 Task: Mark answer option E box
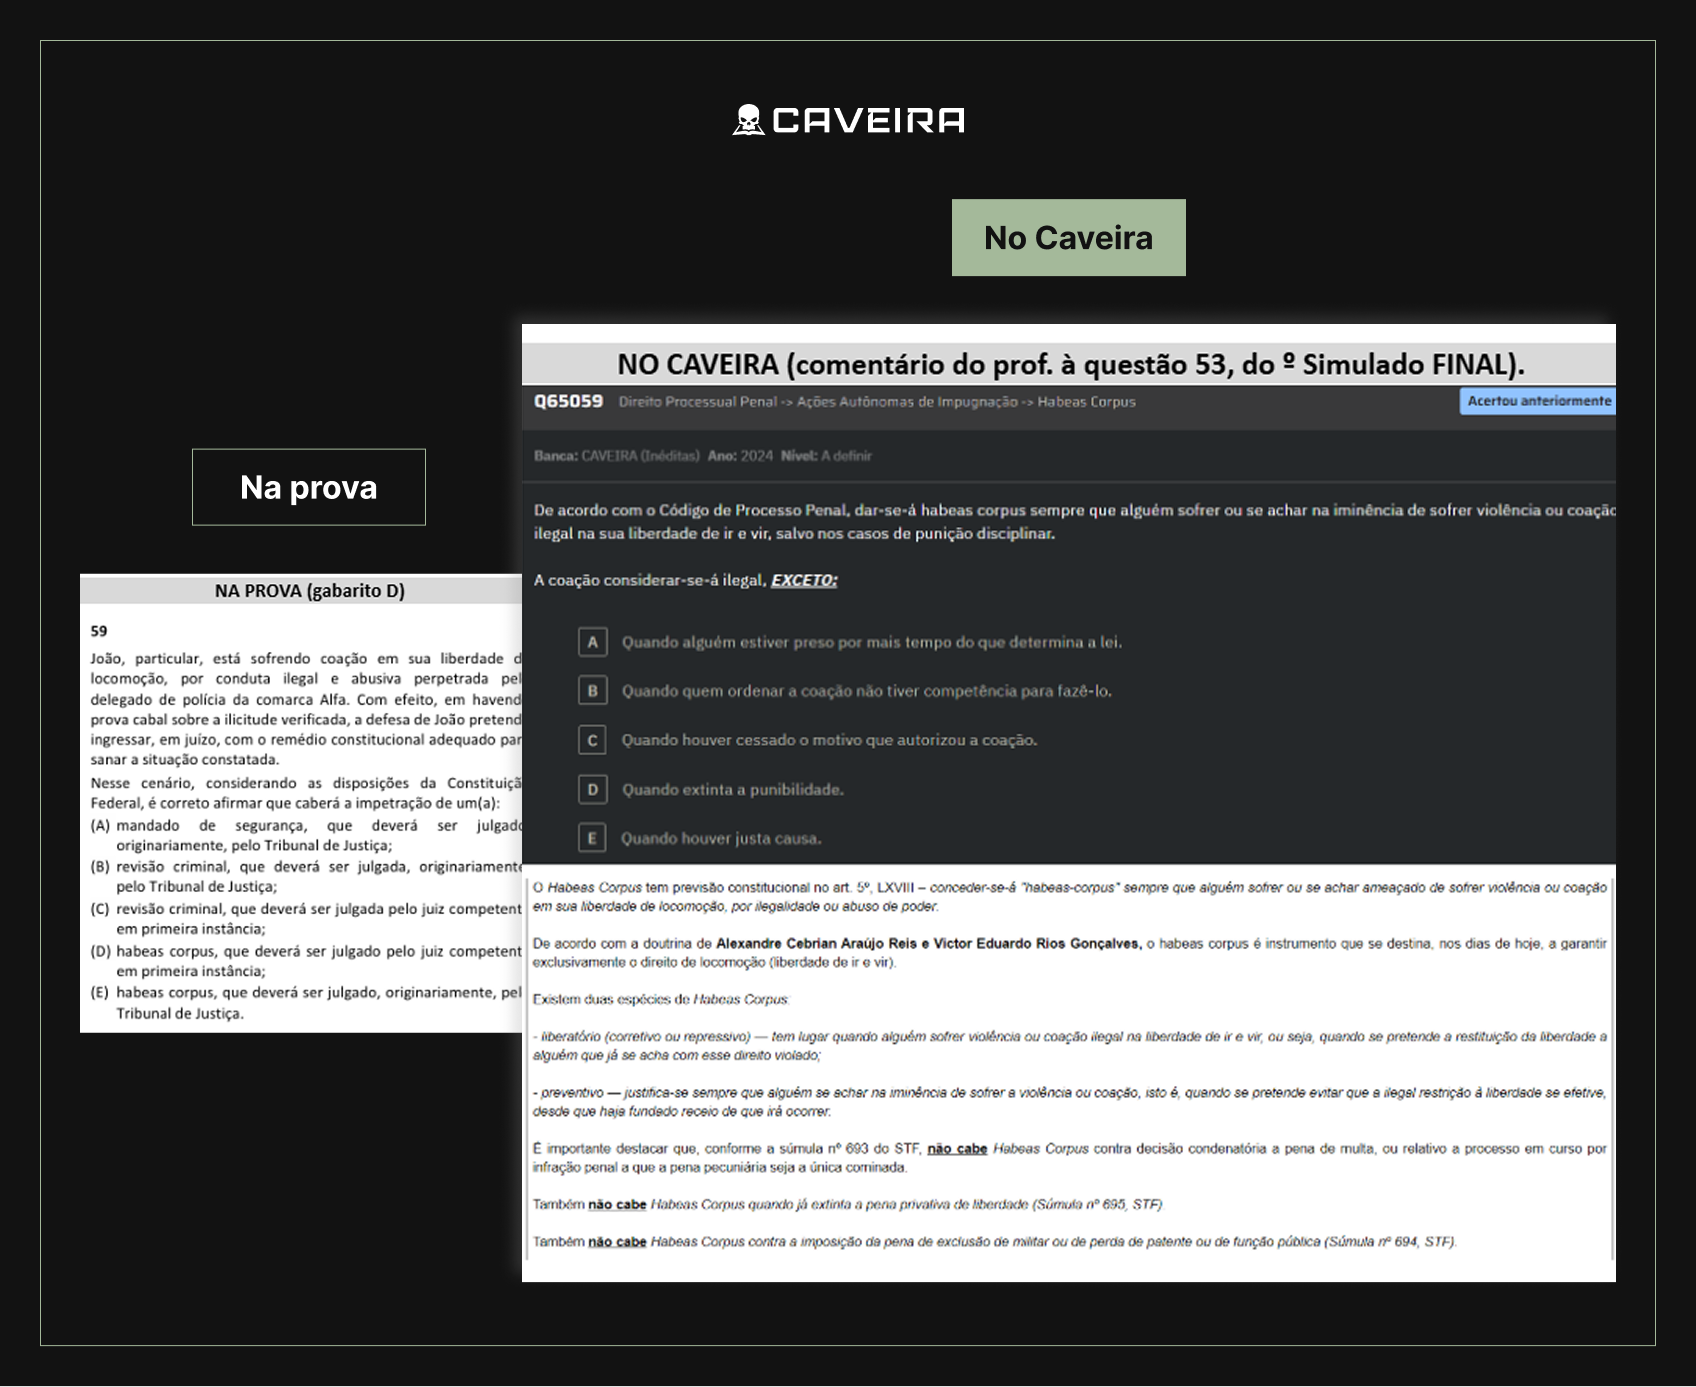point(593,838)
